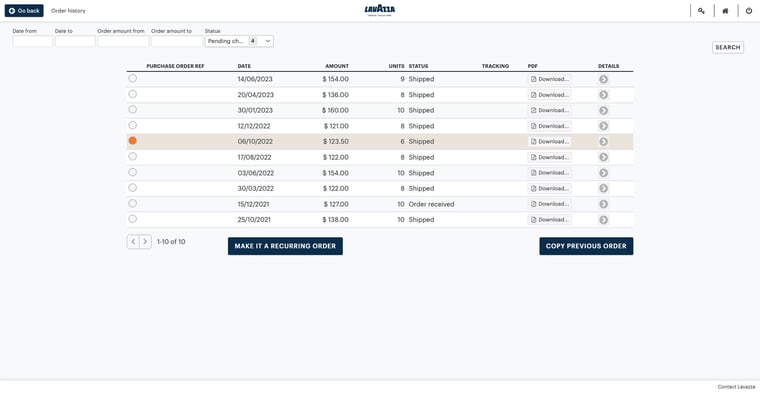Viewport: 760px width, 393px height.
Task: Go to previous page of orders
Action: pyautogui.click(x=133, y=241)
